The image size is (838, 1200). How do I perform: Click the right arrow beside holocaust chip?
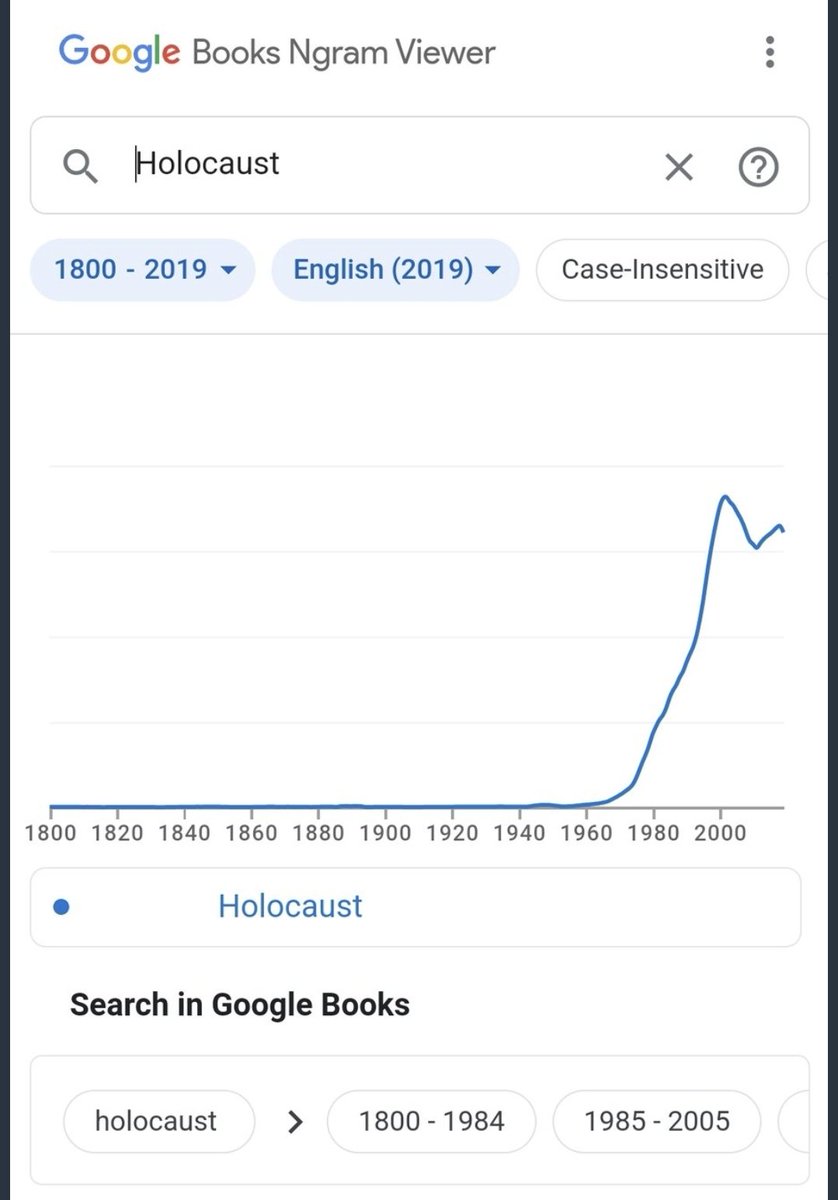(x=295, y=1121)
